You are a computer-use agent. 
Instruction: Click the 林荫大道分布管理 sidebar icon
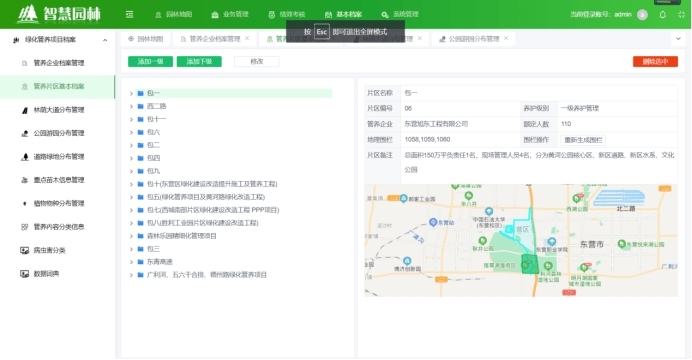coord(25,110)
